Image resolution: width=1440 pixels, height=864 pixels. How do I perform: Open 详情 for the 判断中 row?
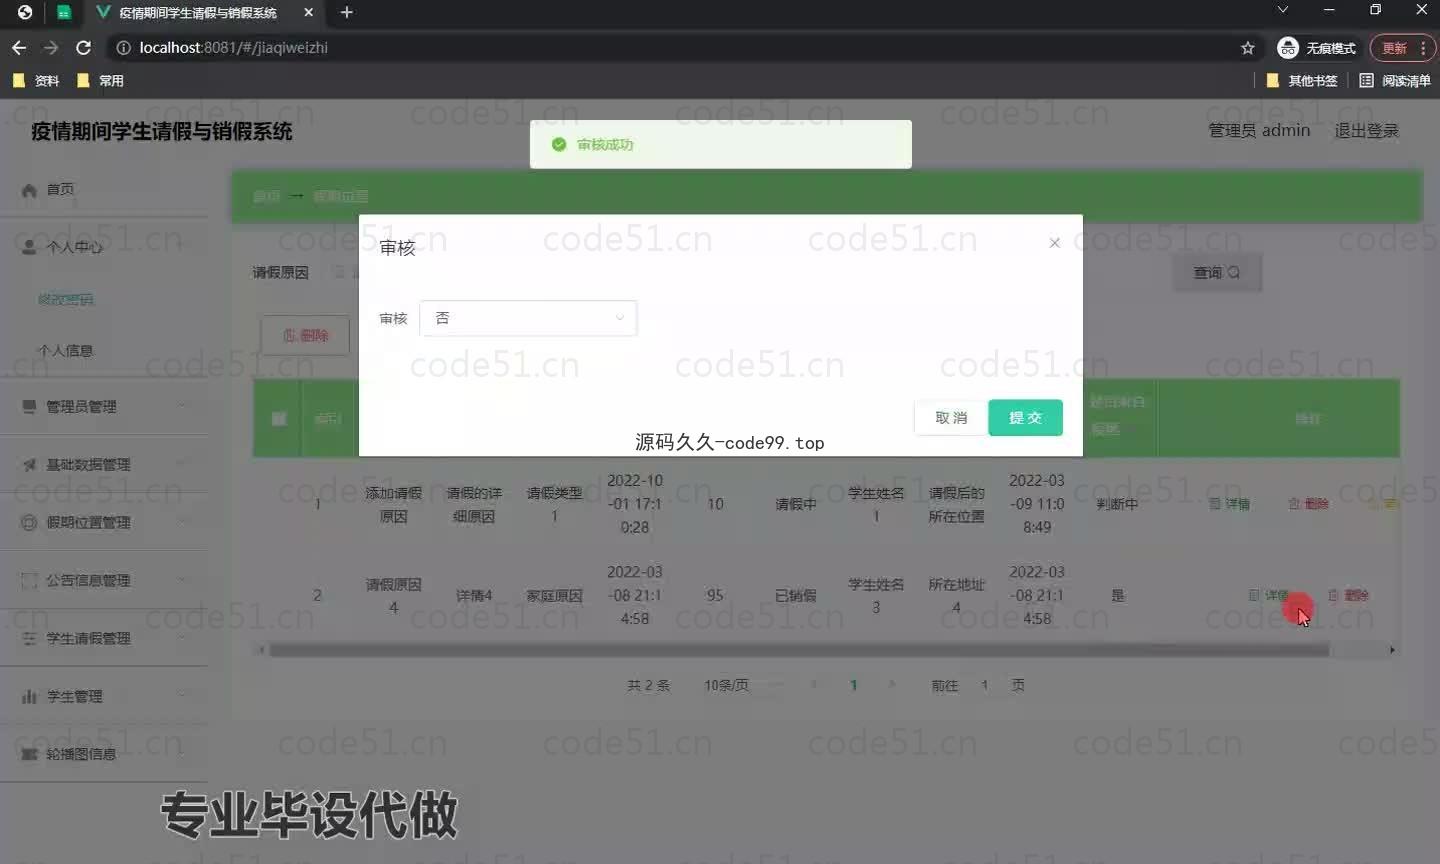pyautogui.click(x=1230, y=504)
